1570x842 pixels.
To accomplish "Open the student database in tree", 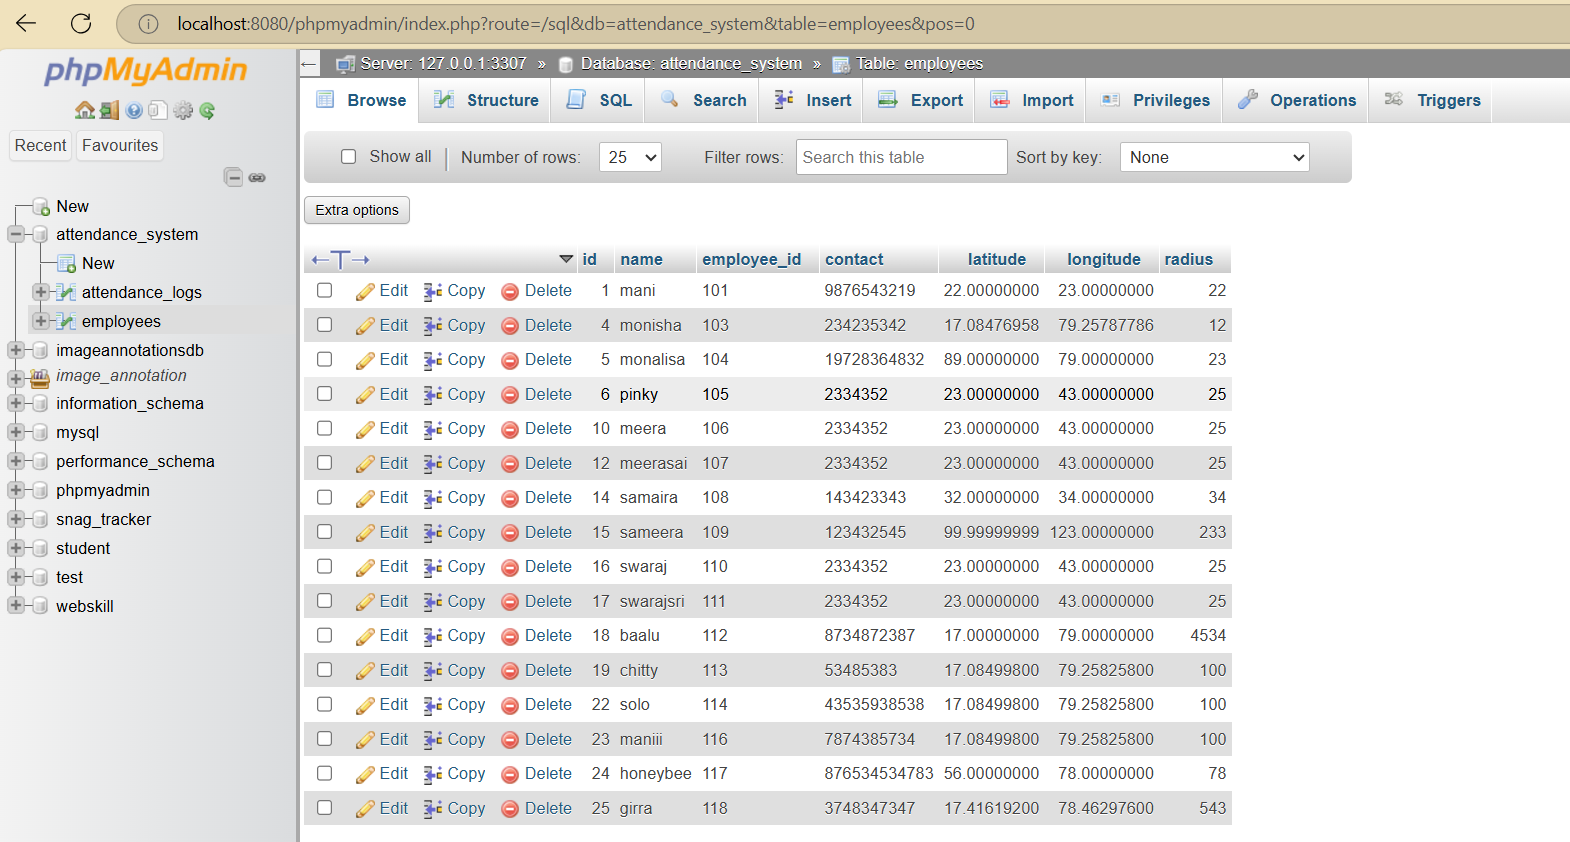I will point(83,548).
